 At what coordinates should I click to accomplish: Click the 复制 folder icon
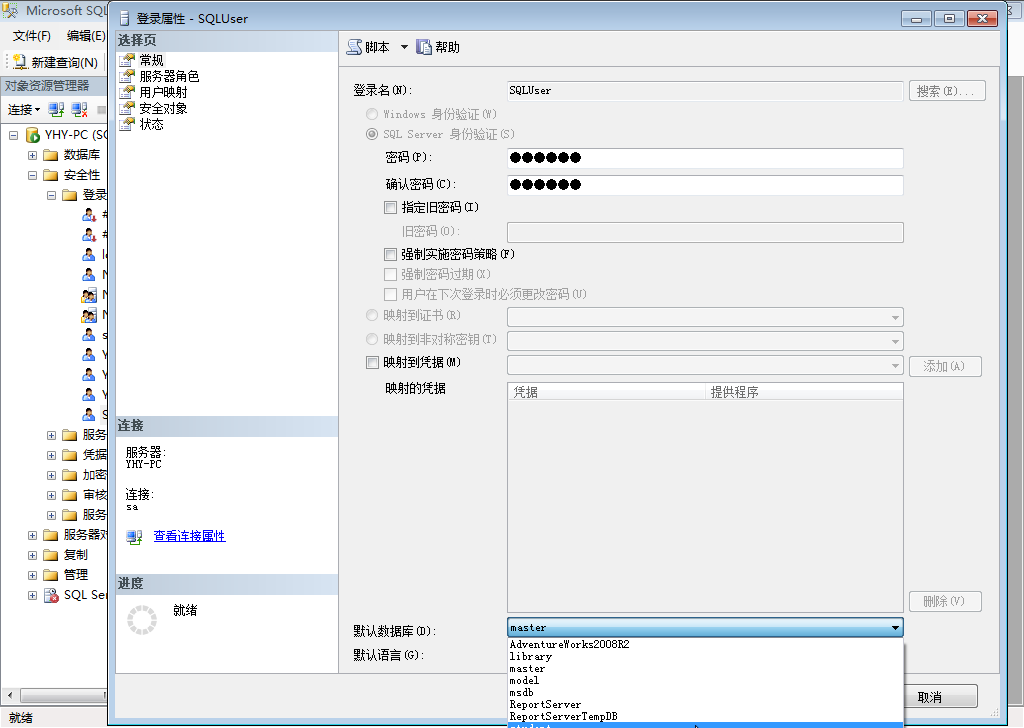tap(51, 555)
